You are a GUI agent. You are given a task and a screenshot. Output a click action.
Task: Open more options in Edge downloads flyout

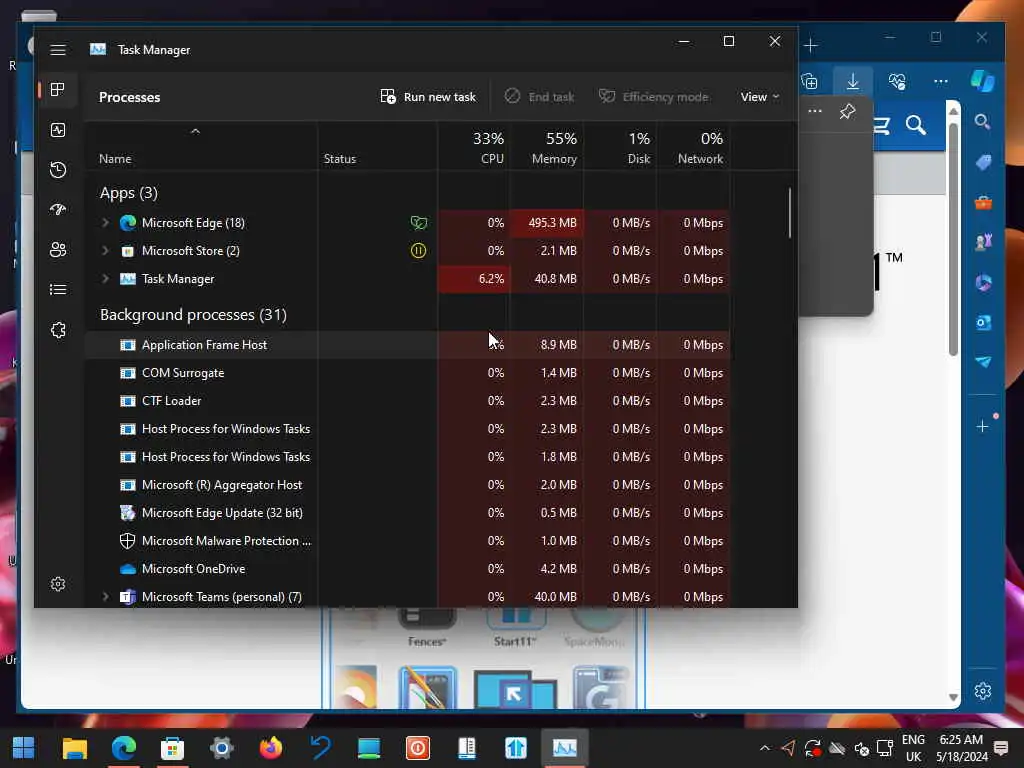[815, 111]
